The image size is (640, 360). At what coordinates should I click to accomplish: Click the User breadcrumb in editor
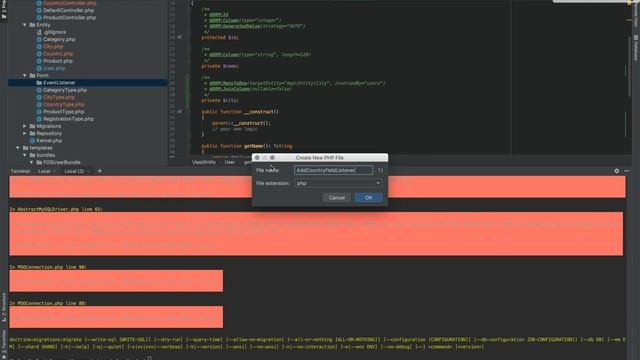pos(229,162)
